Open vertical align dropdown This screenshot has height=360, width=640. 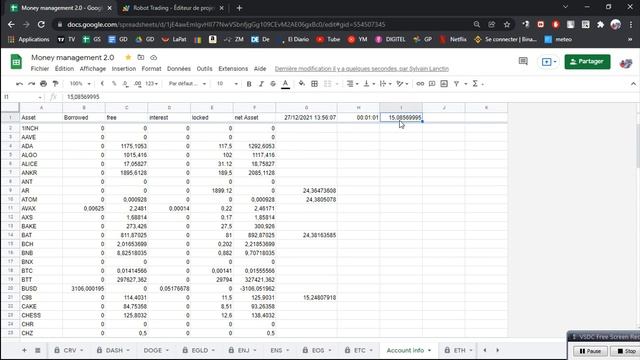[x=369, y=84]
